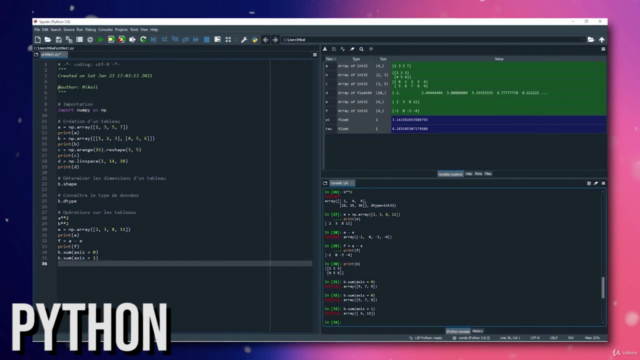The height and width of the screenshot is (360, 640).
Task: Click the Save all files icon
Action: pyautogui.click(x=69, y=40)
